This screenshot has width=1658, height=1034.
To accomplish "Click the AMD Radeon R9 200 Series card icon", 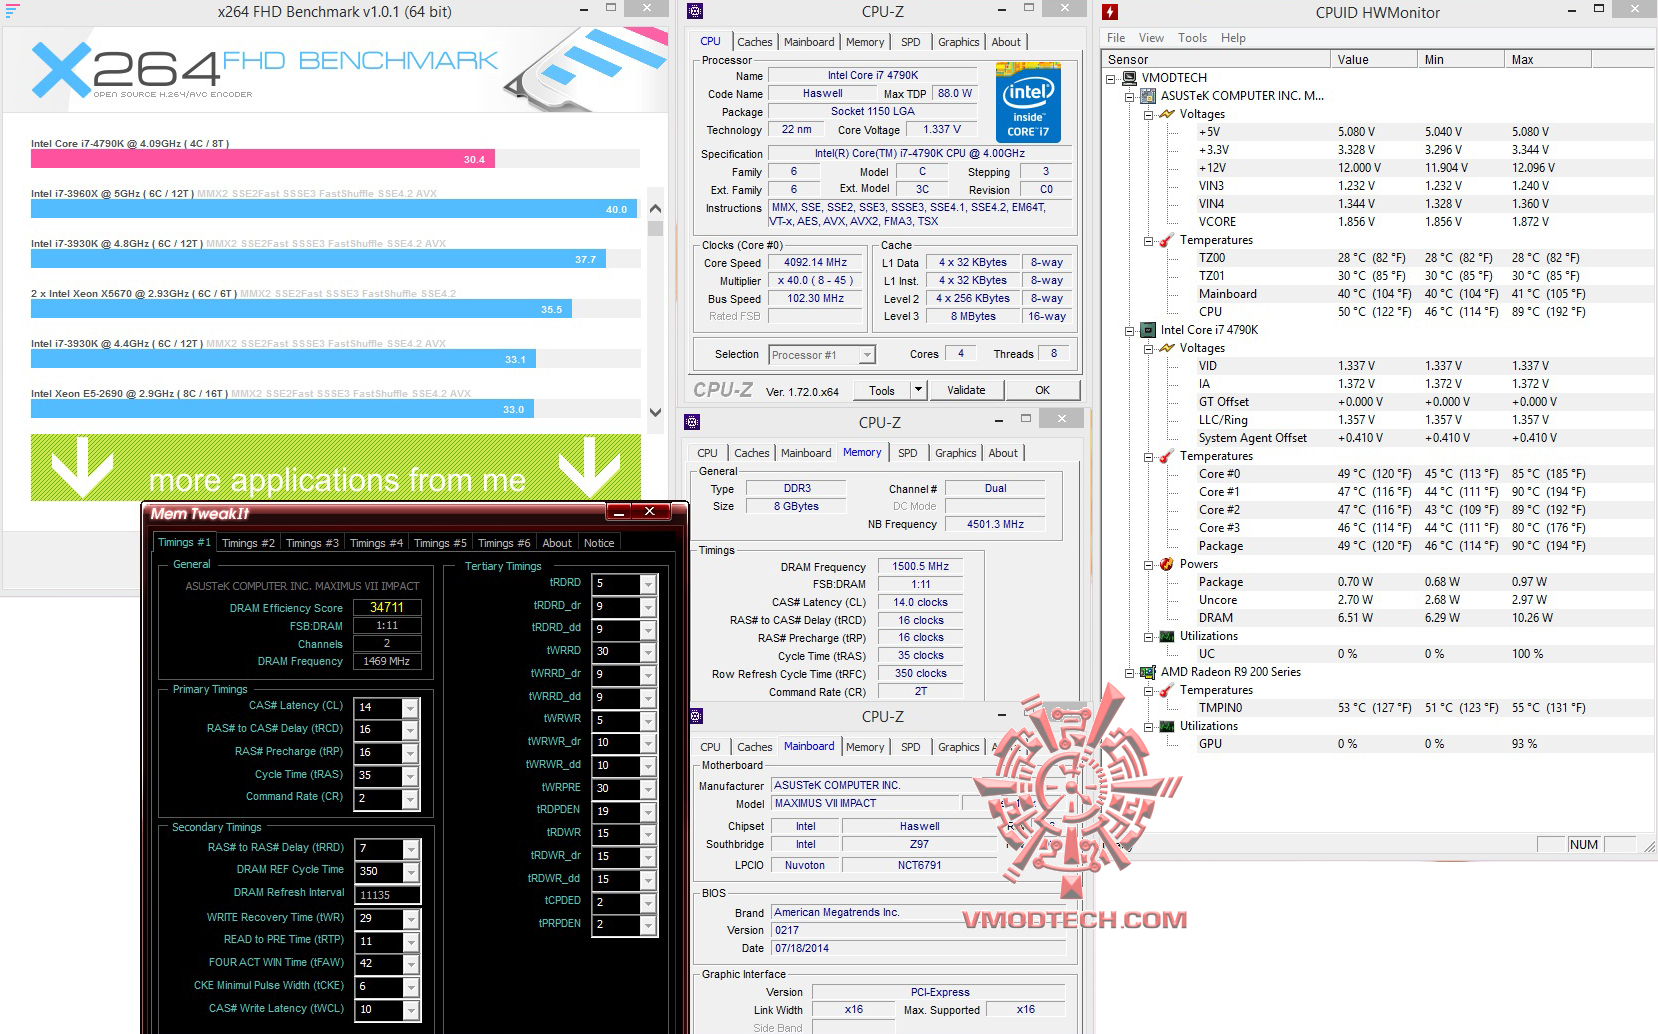I will (1149, 672).
